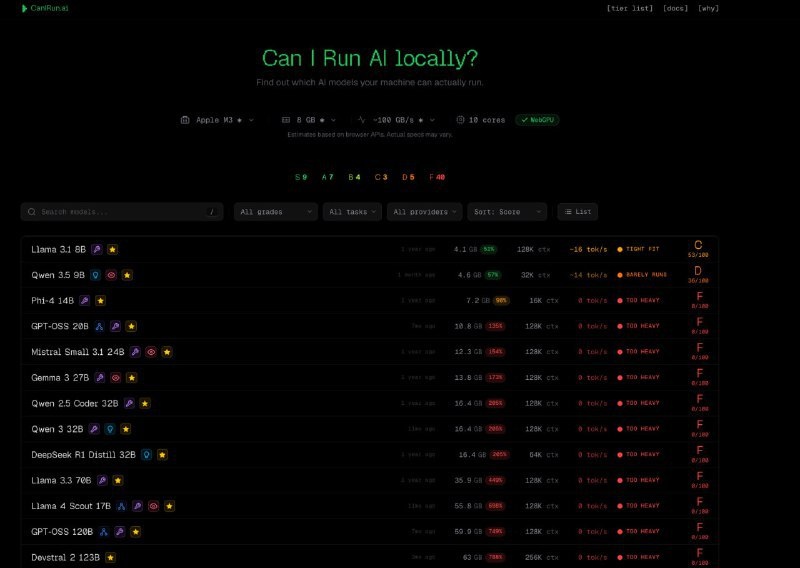Toggle the C 3 grade filter
Viewport: 800px width, 568px height.
point(381,177)
